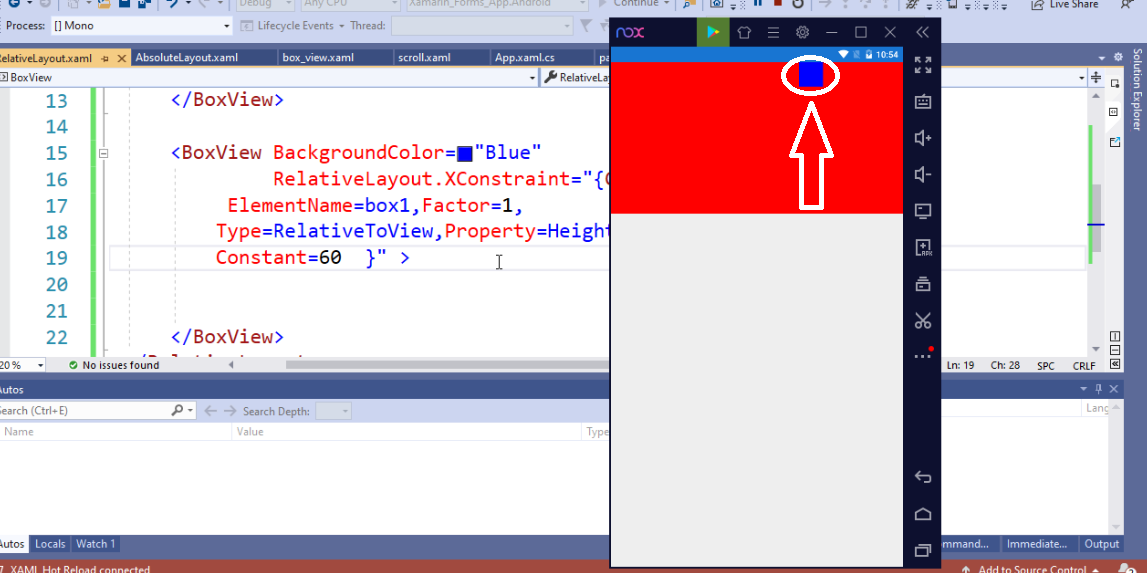Open Nox screen display option
1147x573 pixels.
[923, 211]
